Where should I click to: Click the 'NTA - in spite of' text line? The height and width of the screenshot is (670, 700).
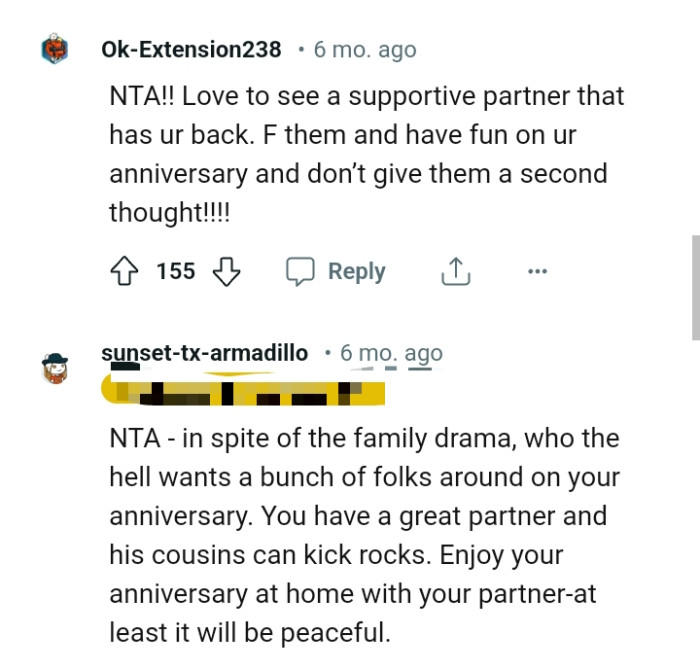[364, 438]
